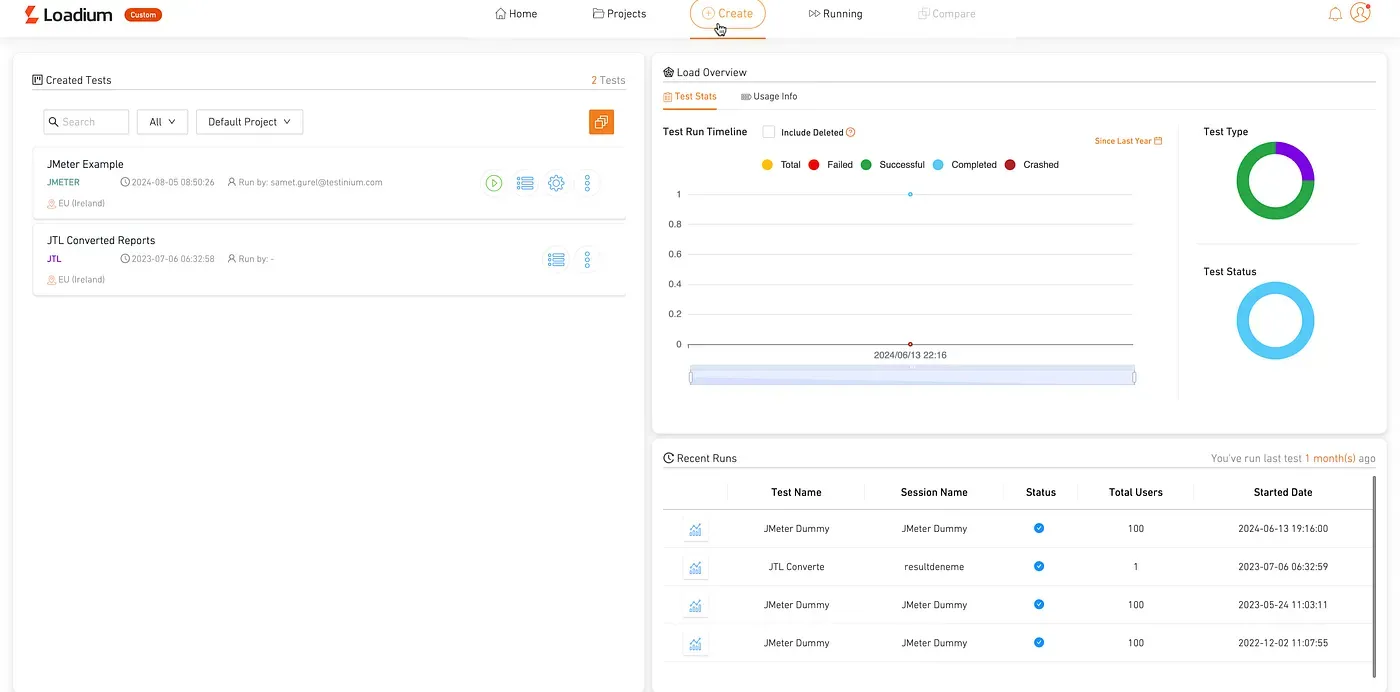
Task: Go to the Home menu
Action: click(516, 14)
